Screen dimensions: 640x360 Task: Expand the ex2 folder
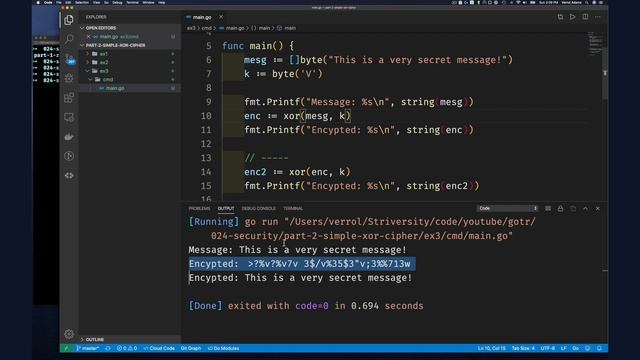(130, 62)
